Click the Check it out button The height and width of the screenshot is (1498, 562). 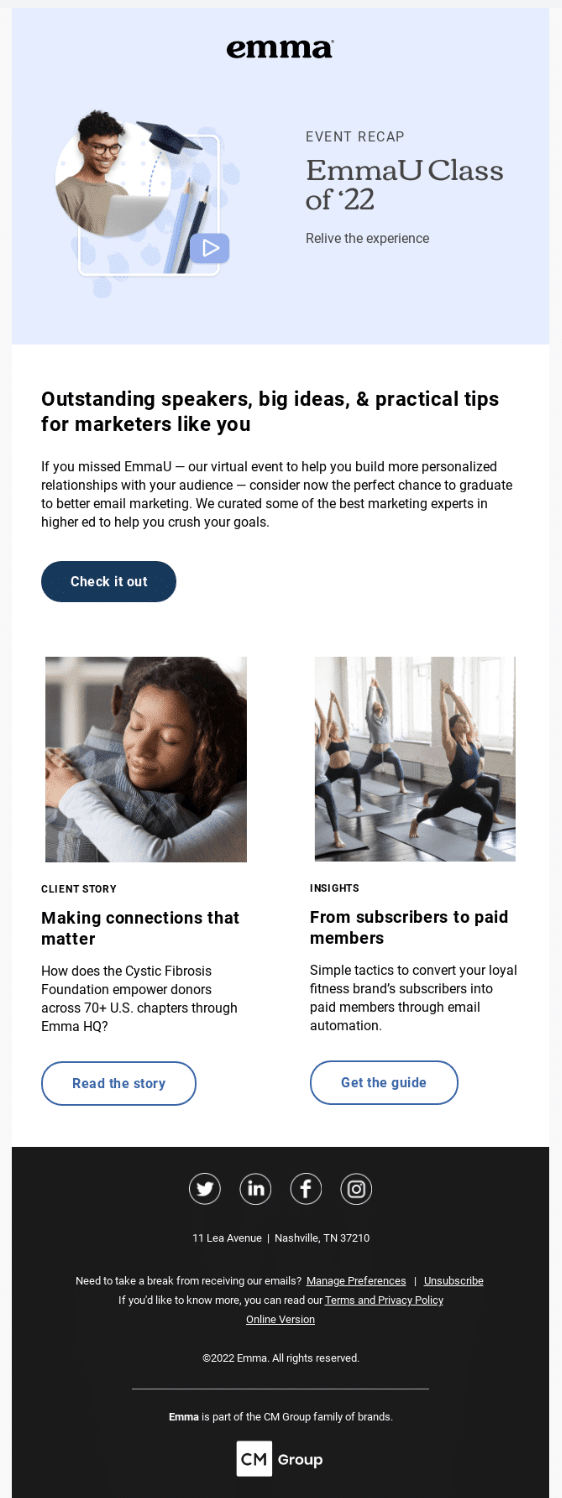tap(109, 581)
